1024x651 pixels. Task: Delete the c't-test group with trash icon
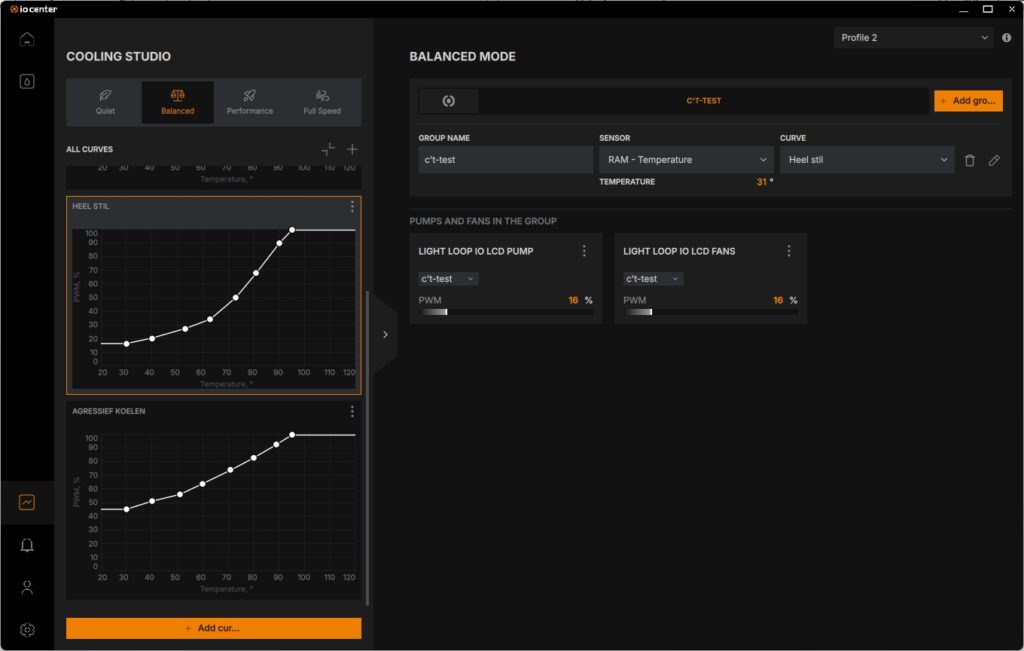[x=970, y=160]
